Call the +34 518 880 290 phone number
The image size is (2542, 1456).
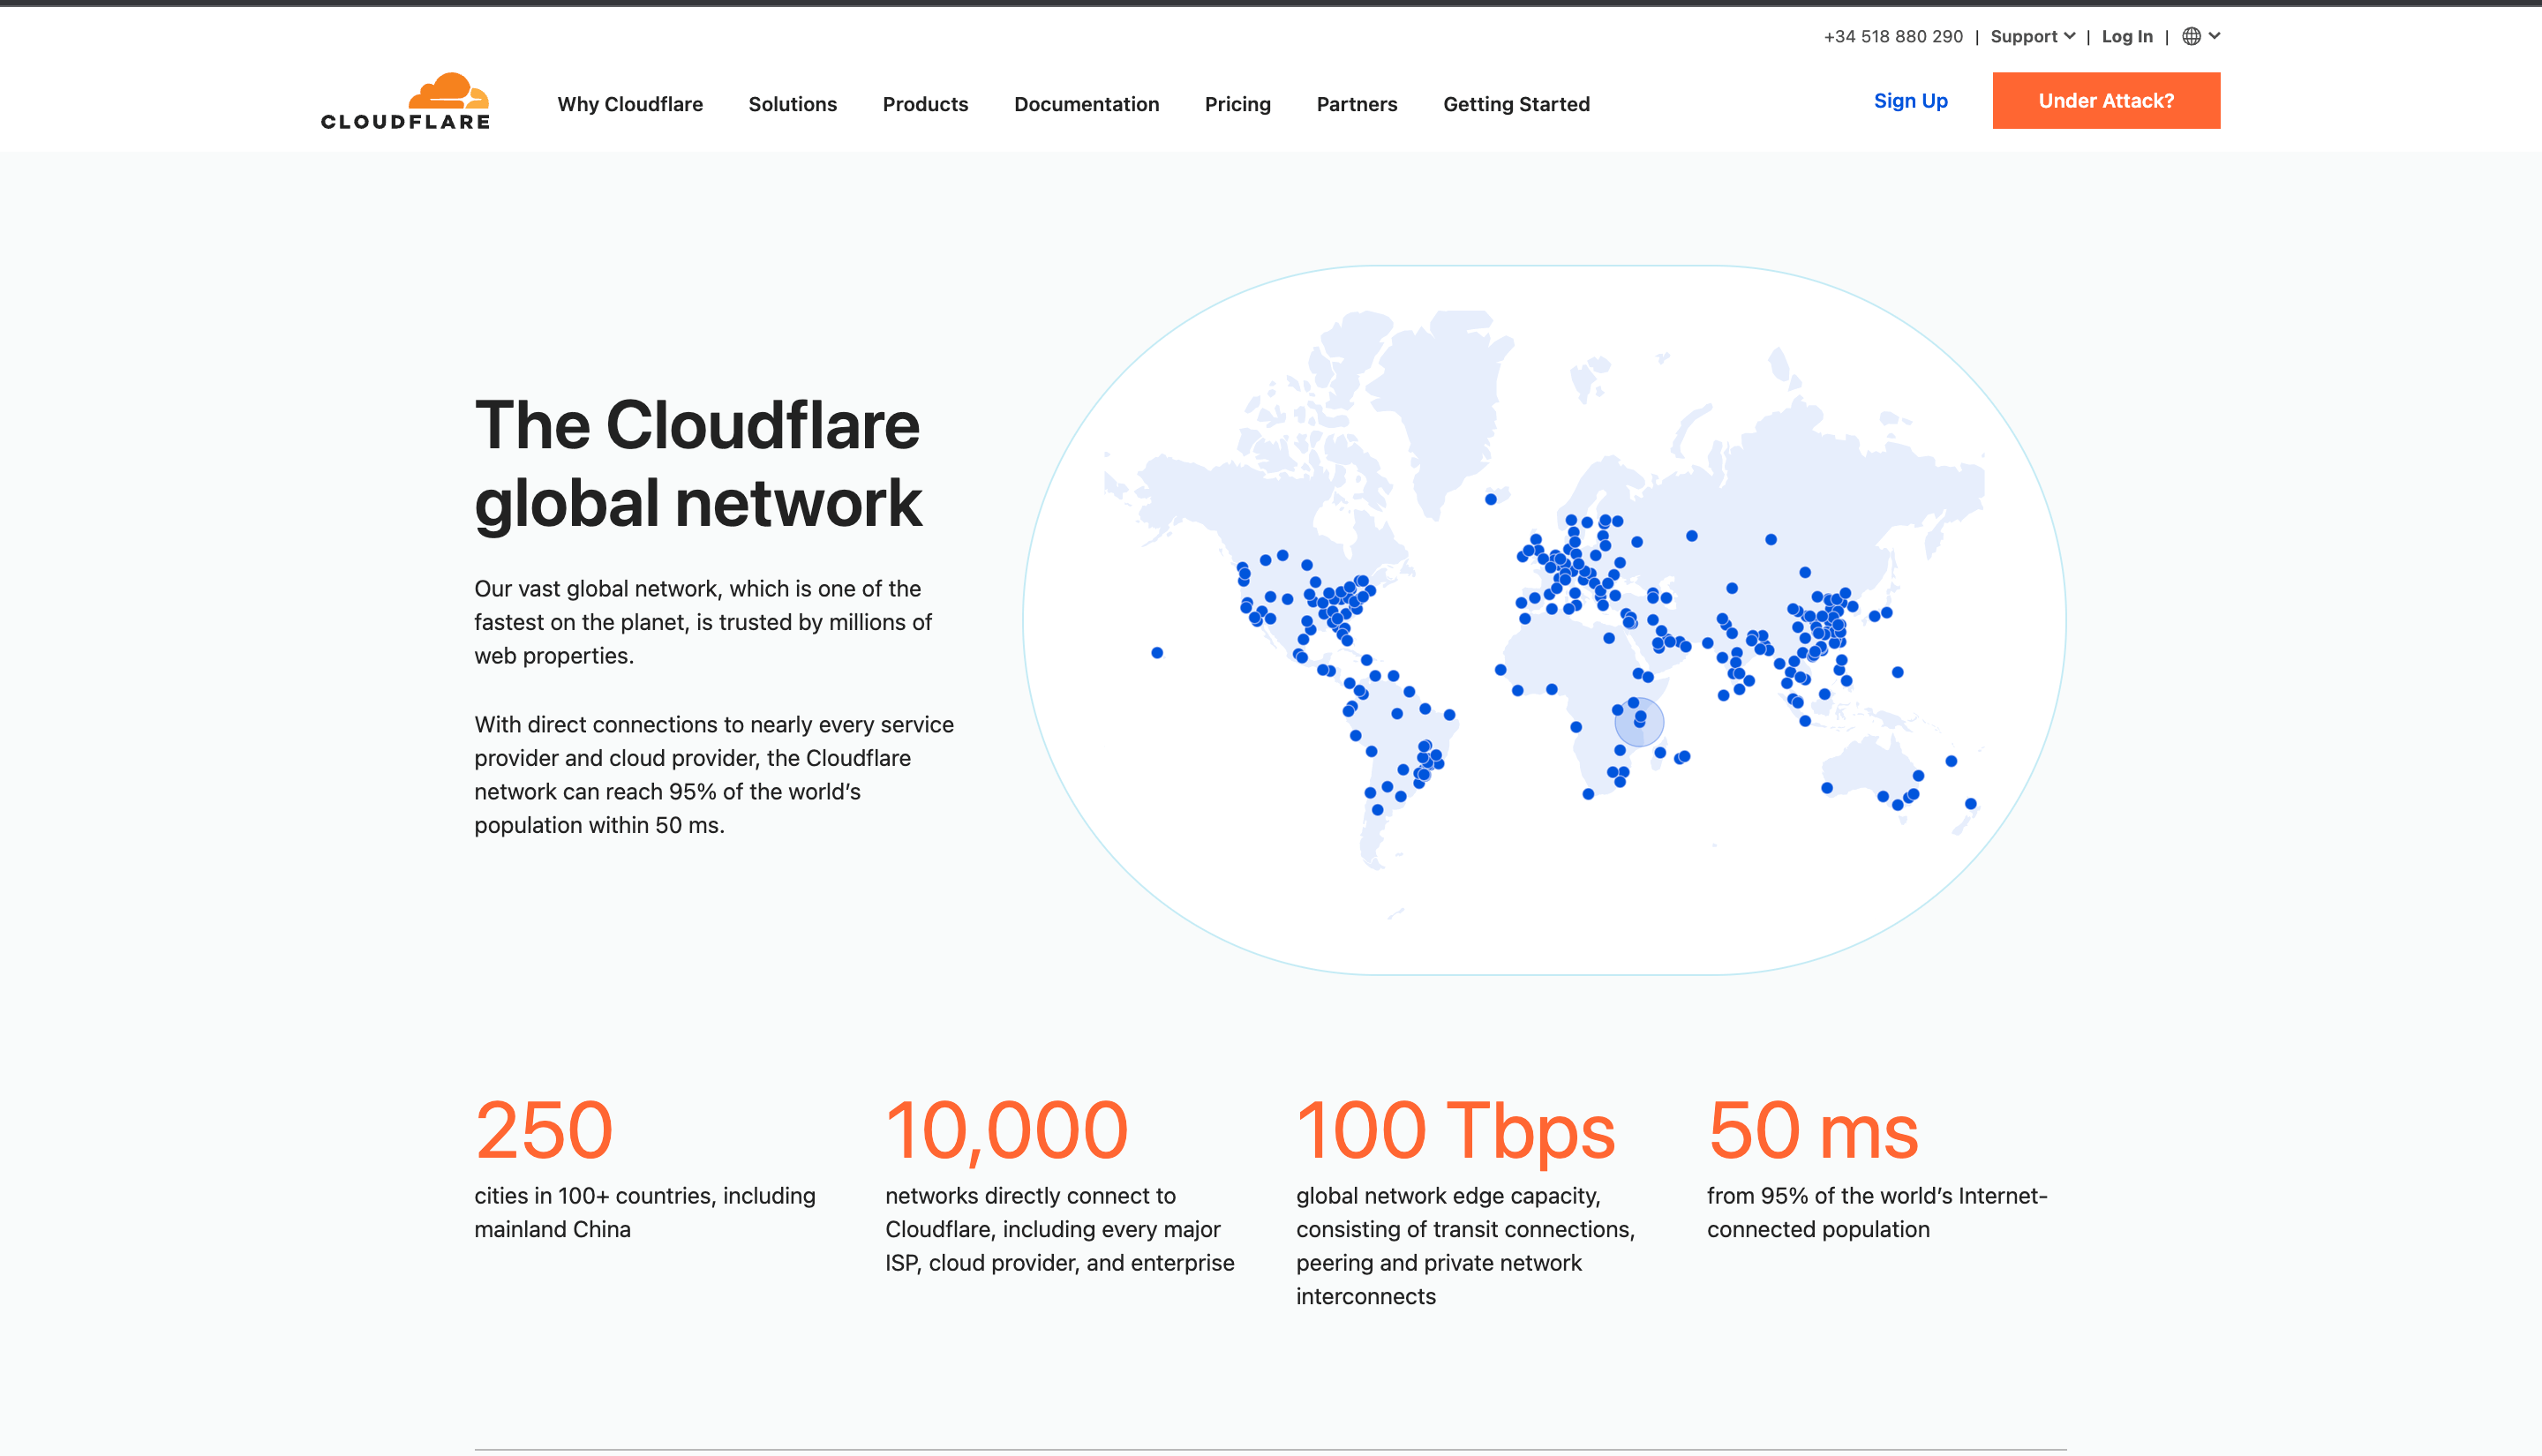click(1892, 36)
